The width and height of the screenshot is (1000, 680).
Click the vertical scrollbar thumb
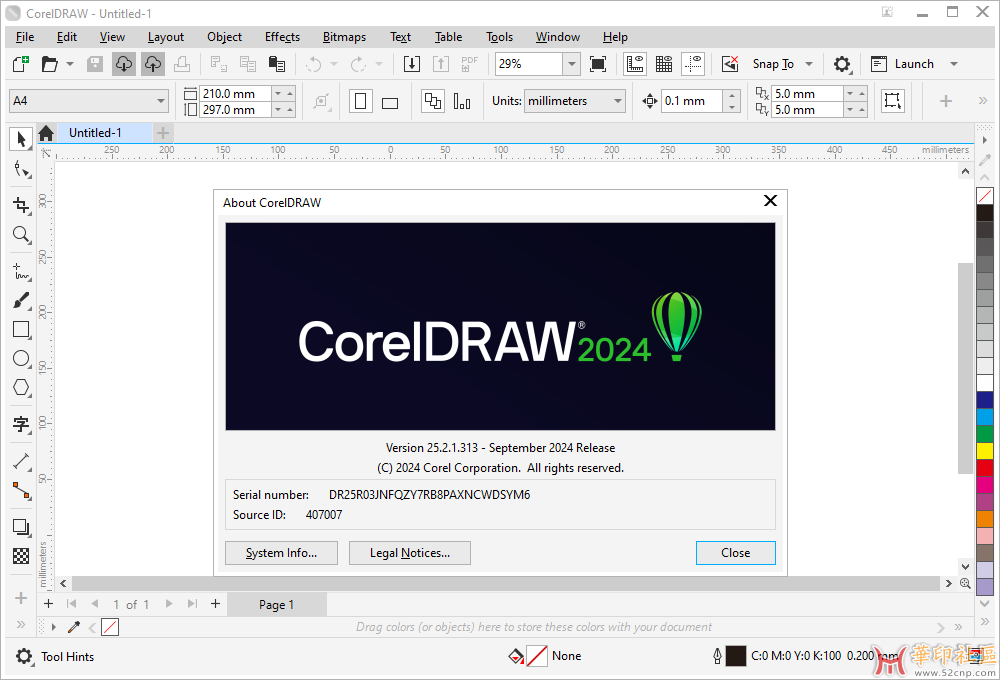click(965, 368)
